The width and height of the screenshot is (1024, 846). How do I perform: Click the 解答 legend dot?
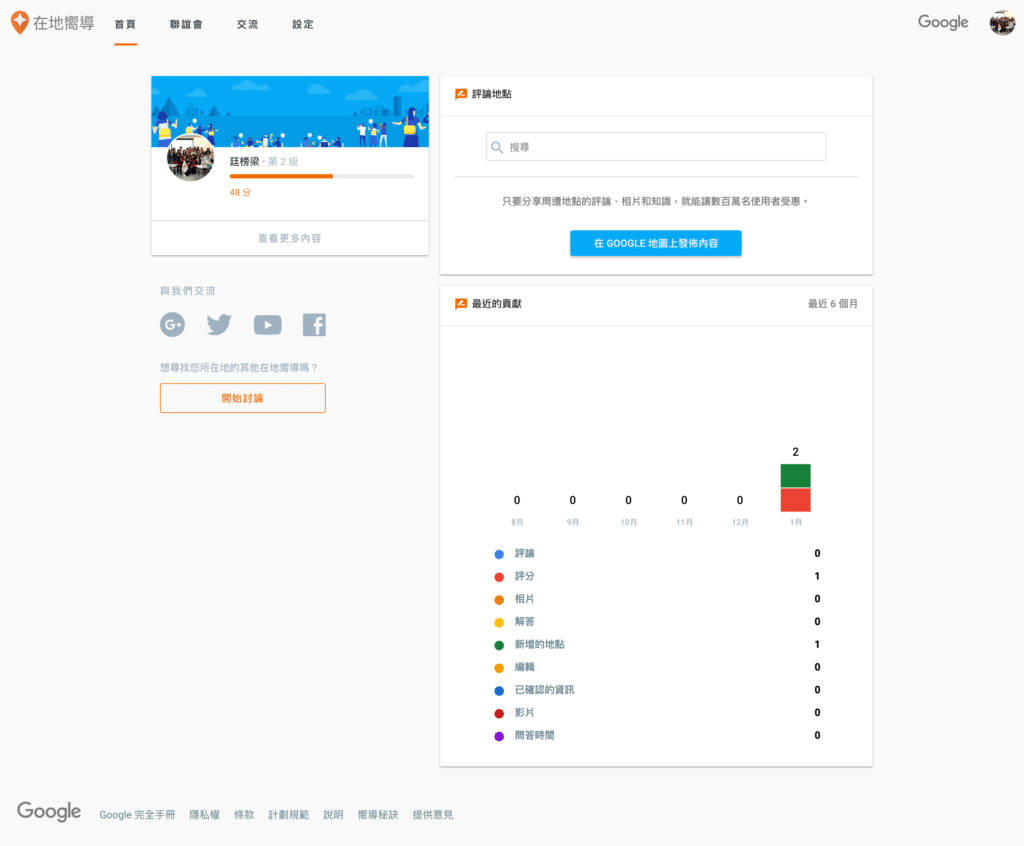pos(499,623)
